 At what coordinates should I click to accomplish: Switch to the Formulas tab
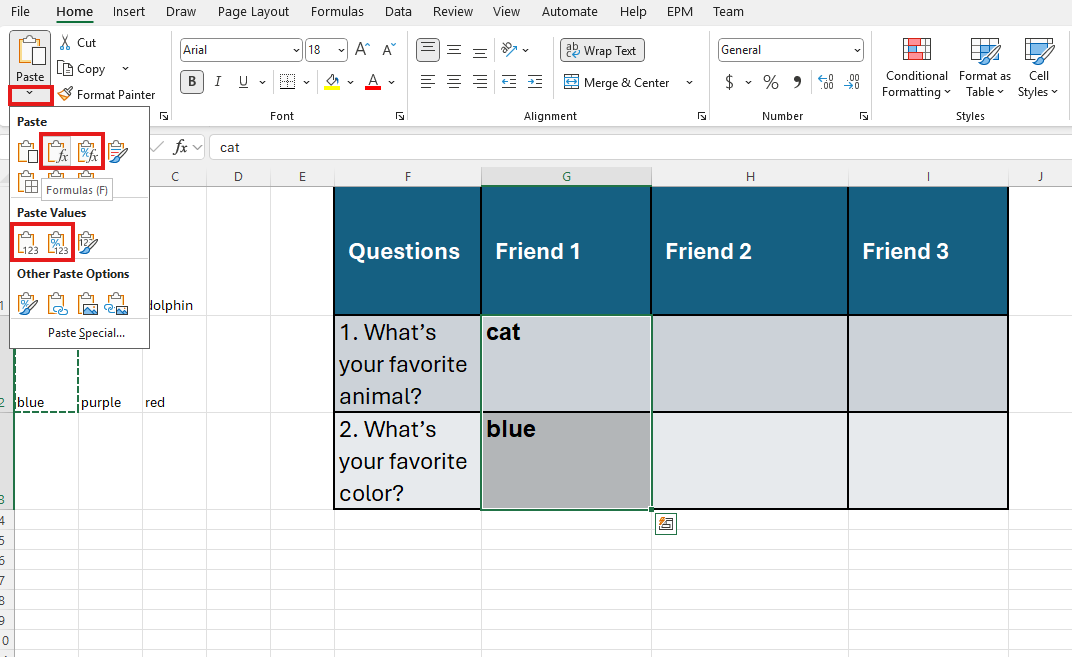(x=337, y=12)
